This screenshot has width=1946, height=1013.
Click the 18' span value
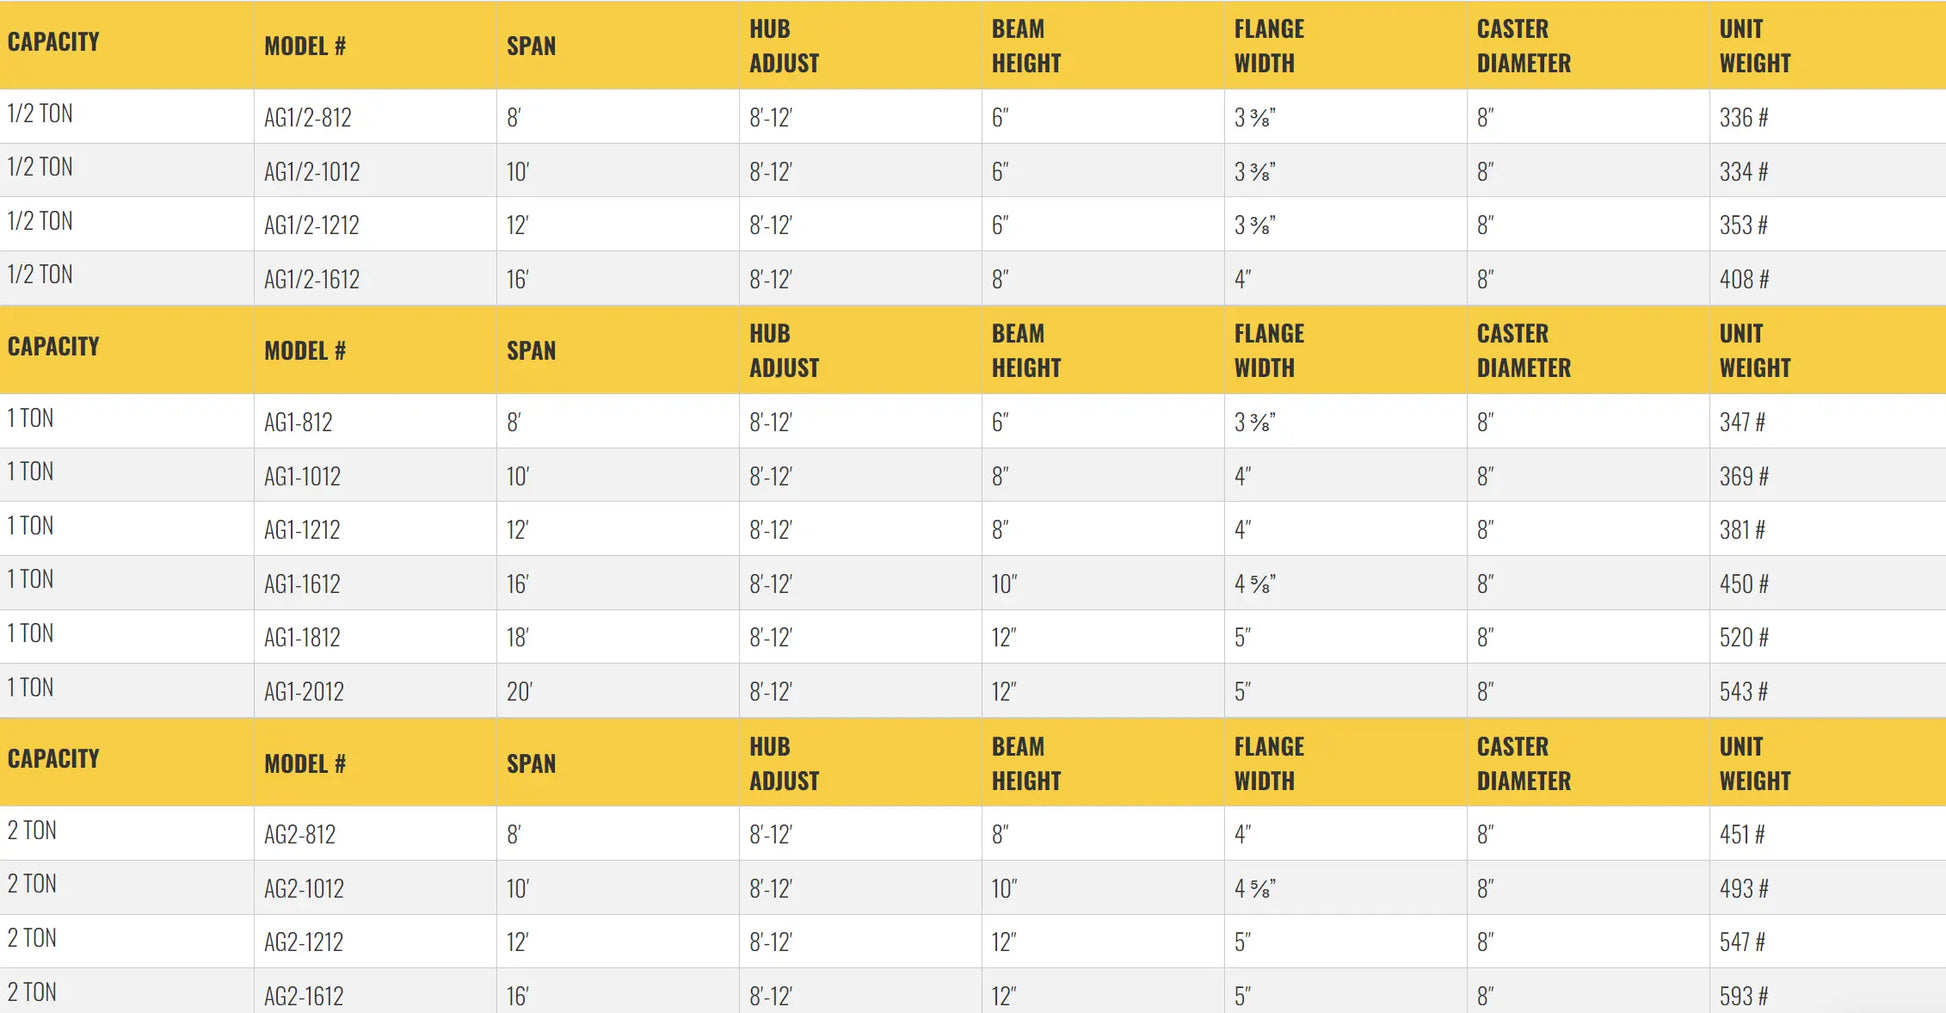tap(517, 638)
